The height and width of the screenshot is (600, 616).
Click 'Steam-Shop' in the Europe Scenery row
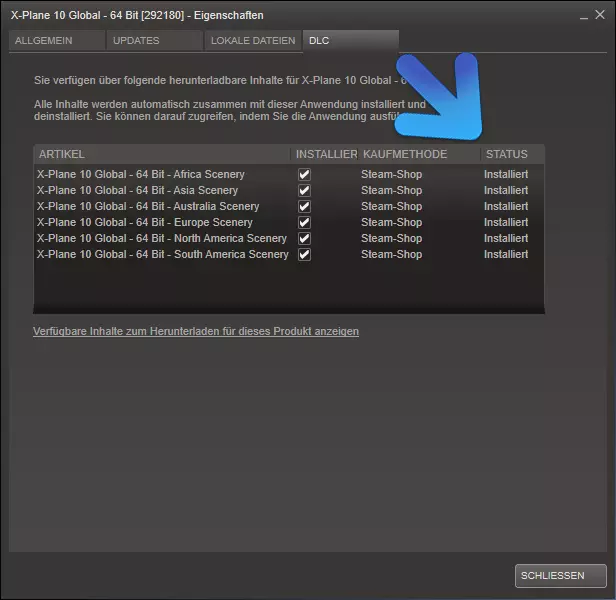pos(392,222)
